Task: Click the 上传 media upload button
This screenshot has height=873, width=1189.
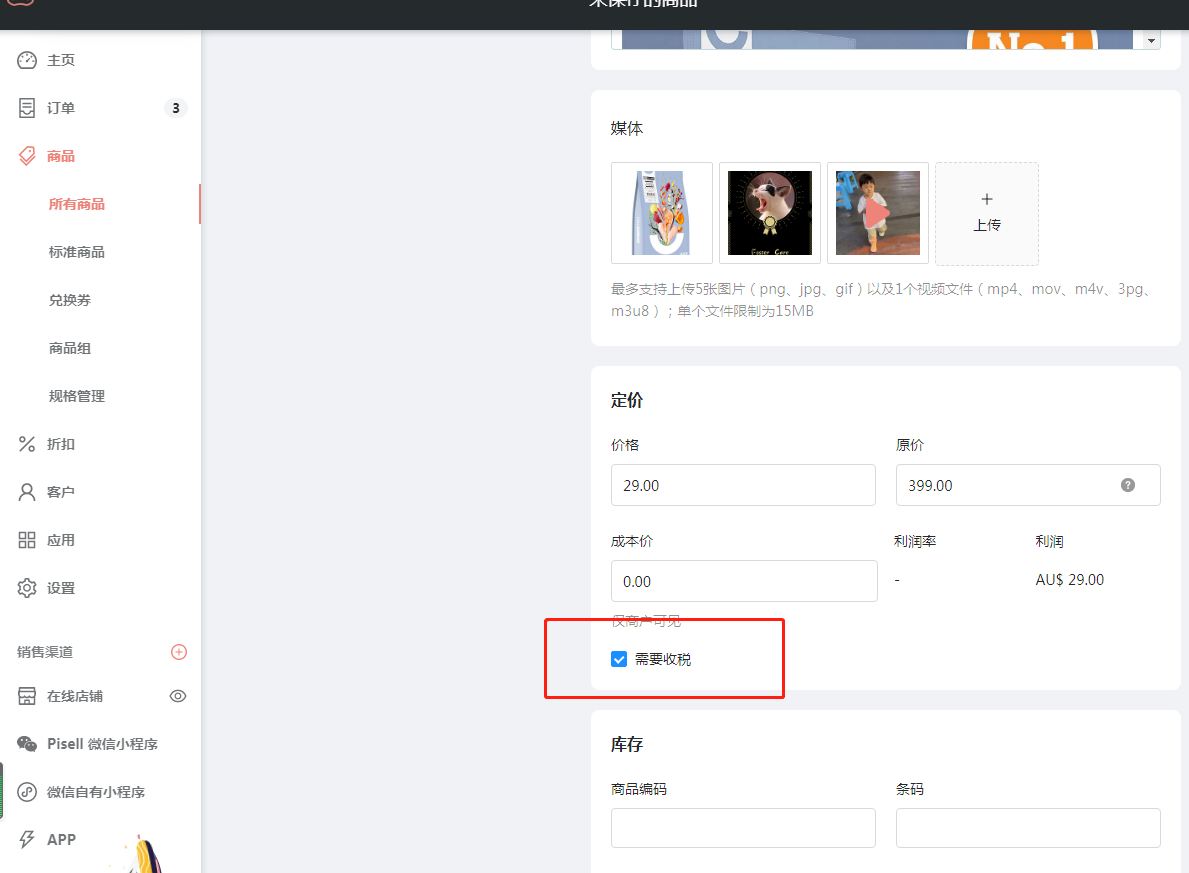Action: 987,213
